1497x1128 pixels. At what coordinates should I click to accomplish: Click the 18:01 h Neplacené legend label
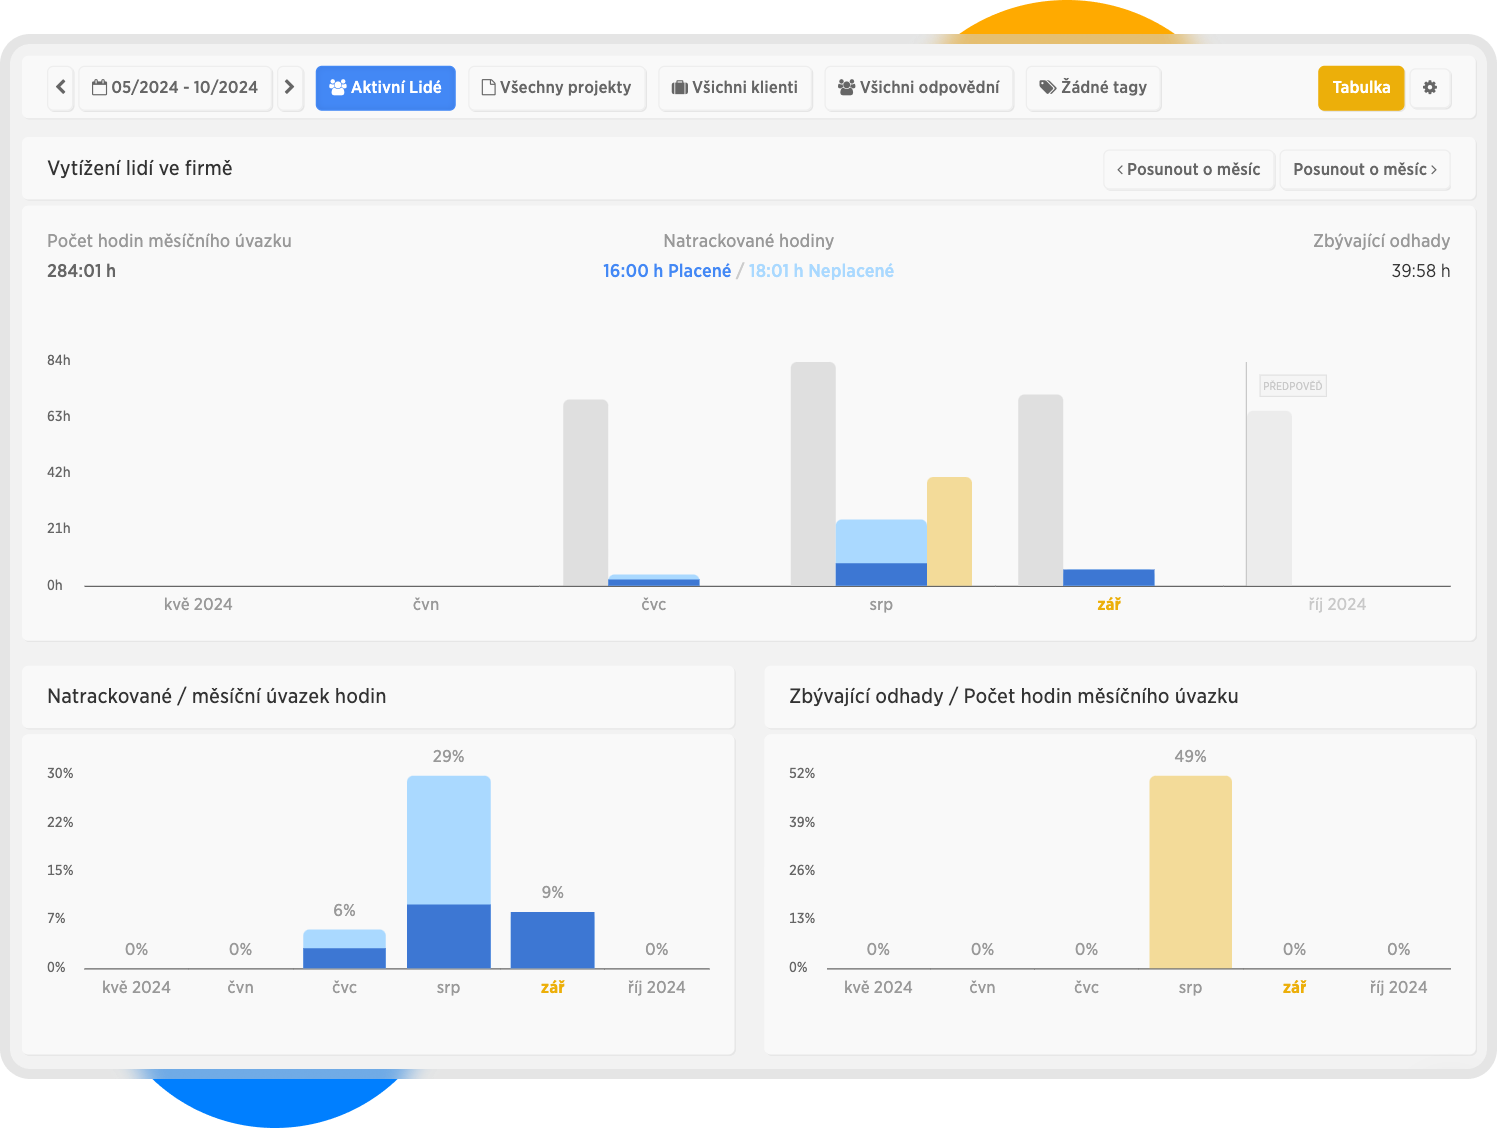coord(821,271)
